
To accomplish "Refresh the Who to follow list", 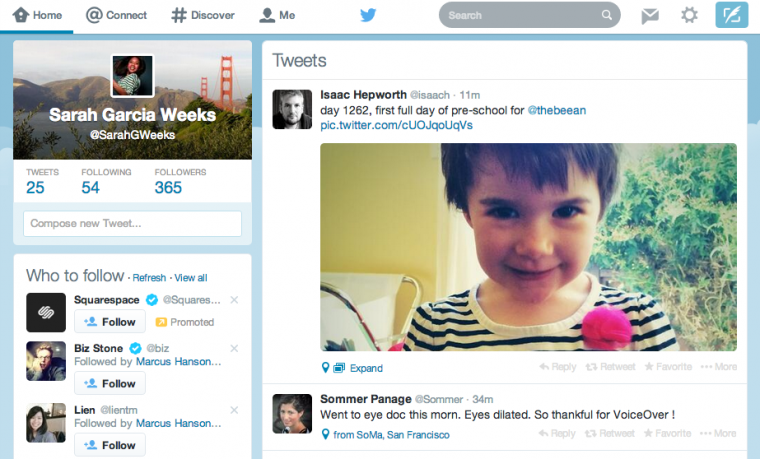I will [x=149, y=278].
